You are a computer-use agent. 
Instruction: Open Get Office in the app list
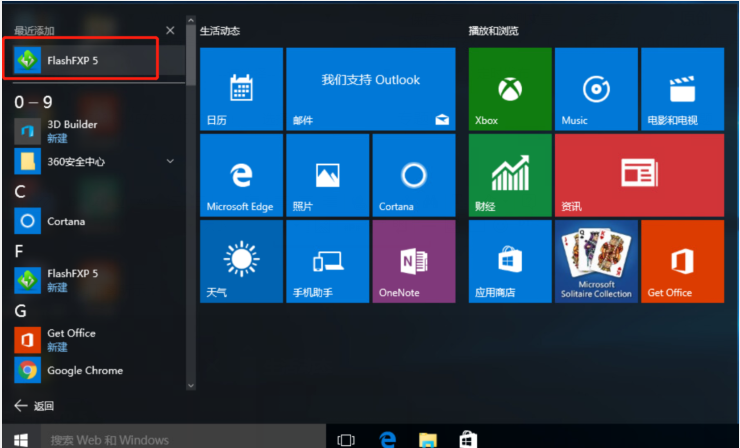[99, 340]
